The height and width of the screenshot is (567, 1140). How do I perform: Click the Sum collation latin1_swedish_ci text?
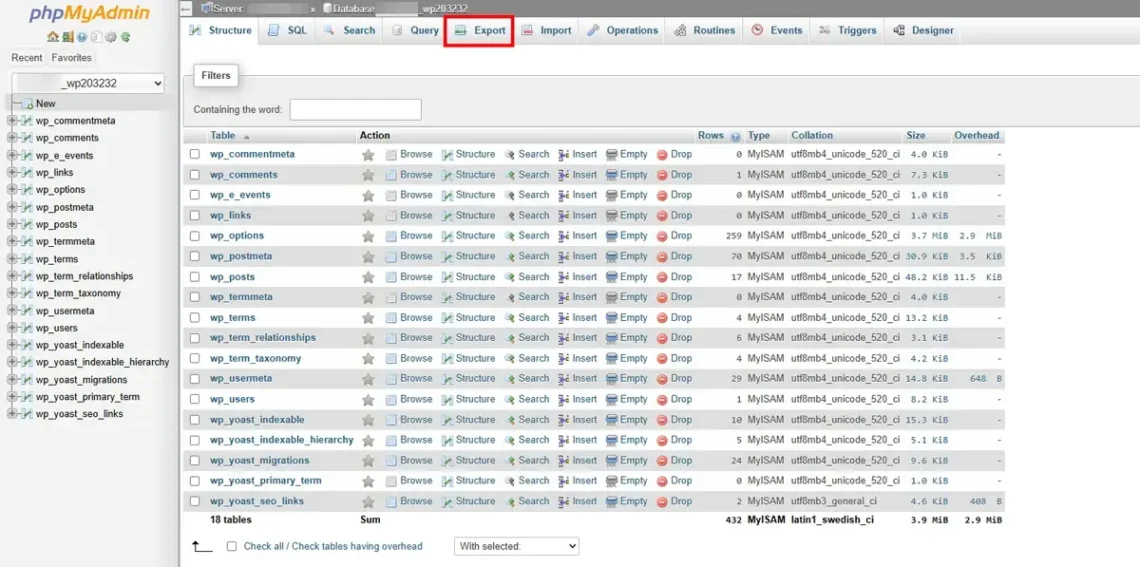tap(832, 520)
